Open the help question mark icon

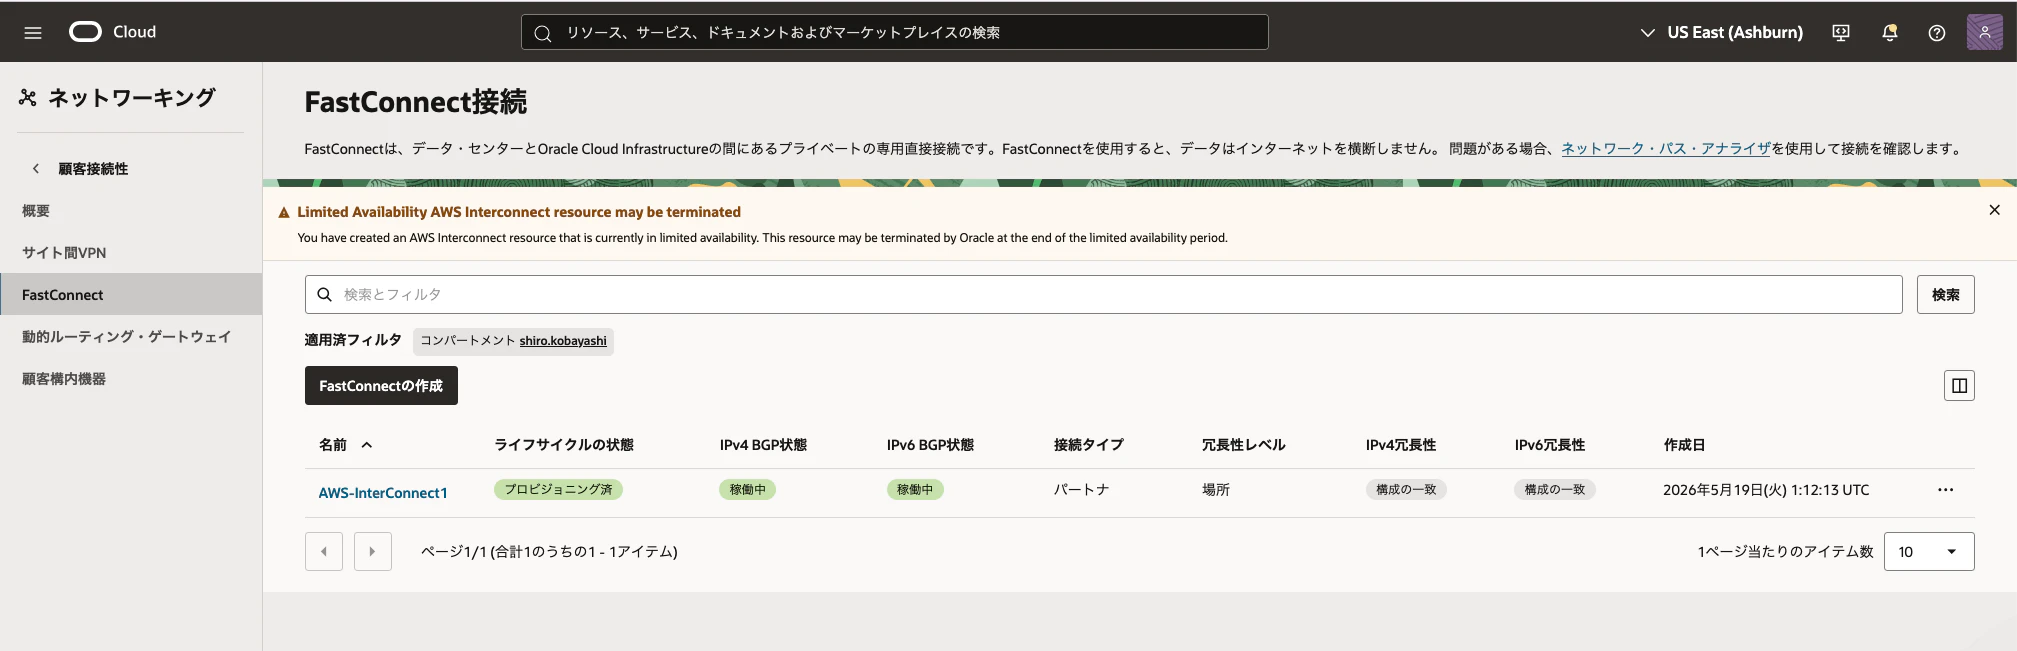pyautogui.click(x=1937, y=33)
